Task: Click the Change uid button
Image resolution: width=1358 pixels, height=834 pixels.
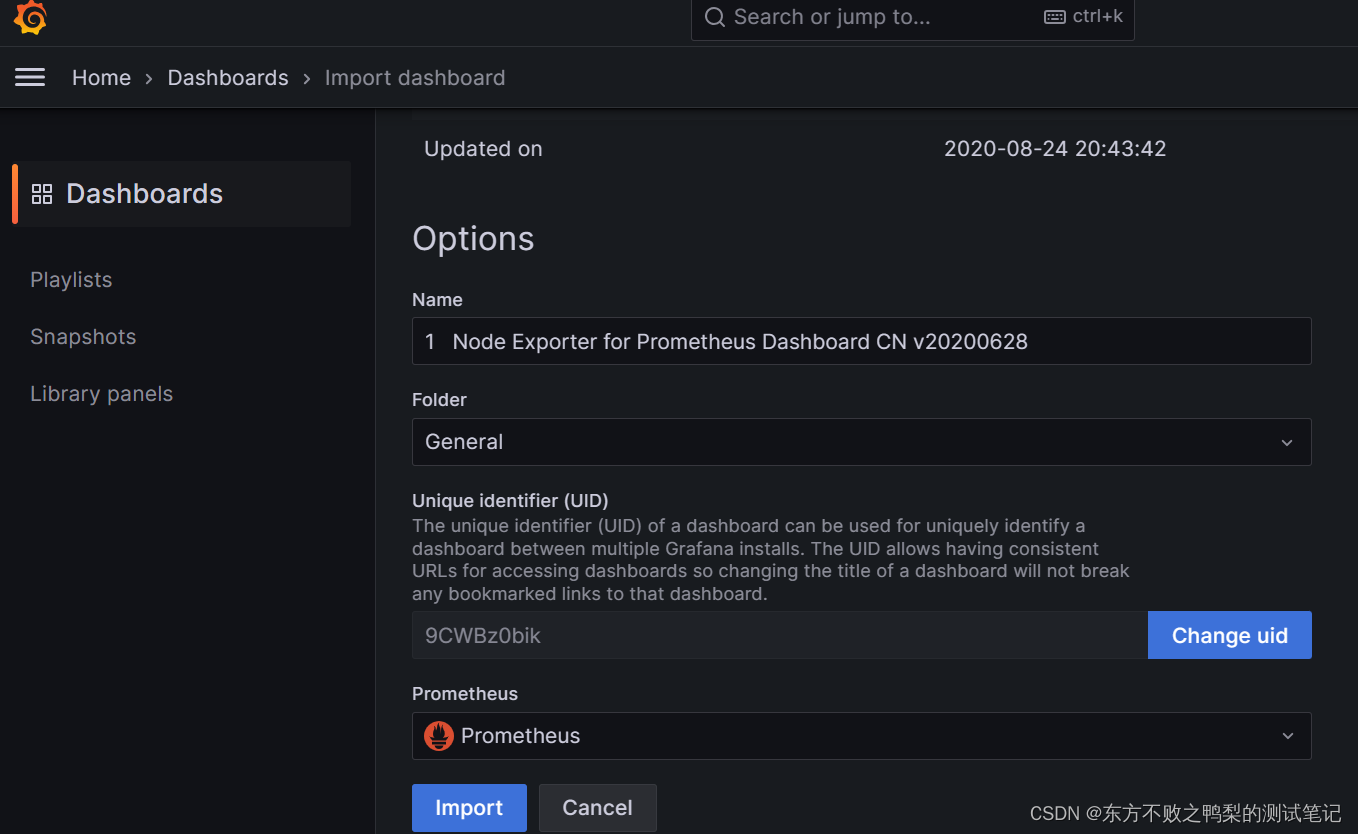Action: tap(1229, 635)
